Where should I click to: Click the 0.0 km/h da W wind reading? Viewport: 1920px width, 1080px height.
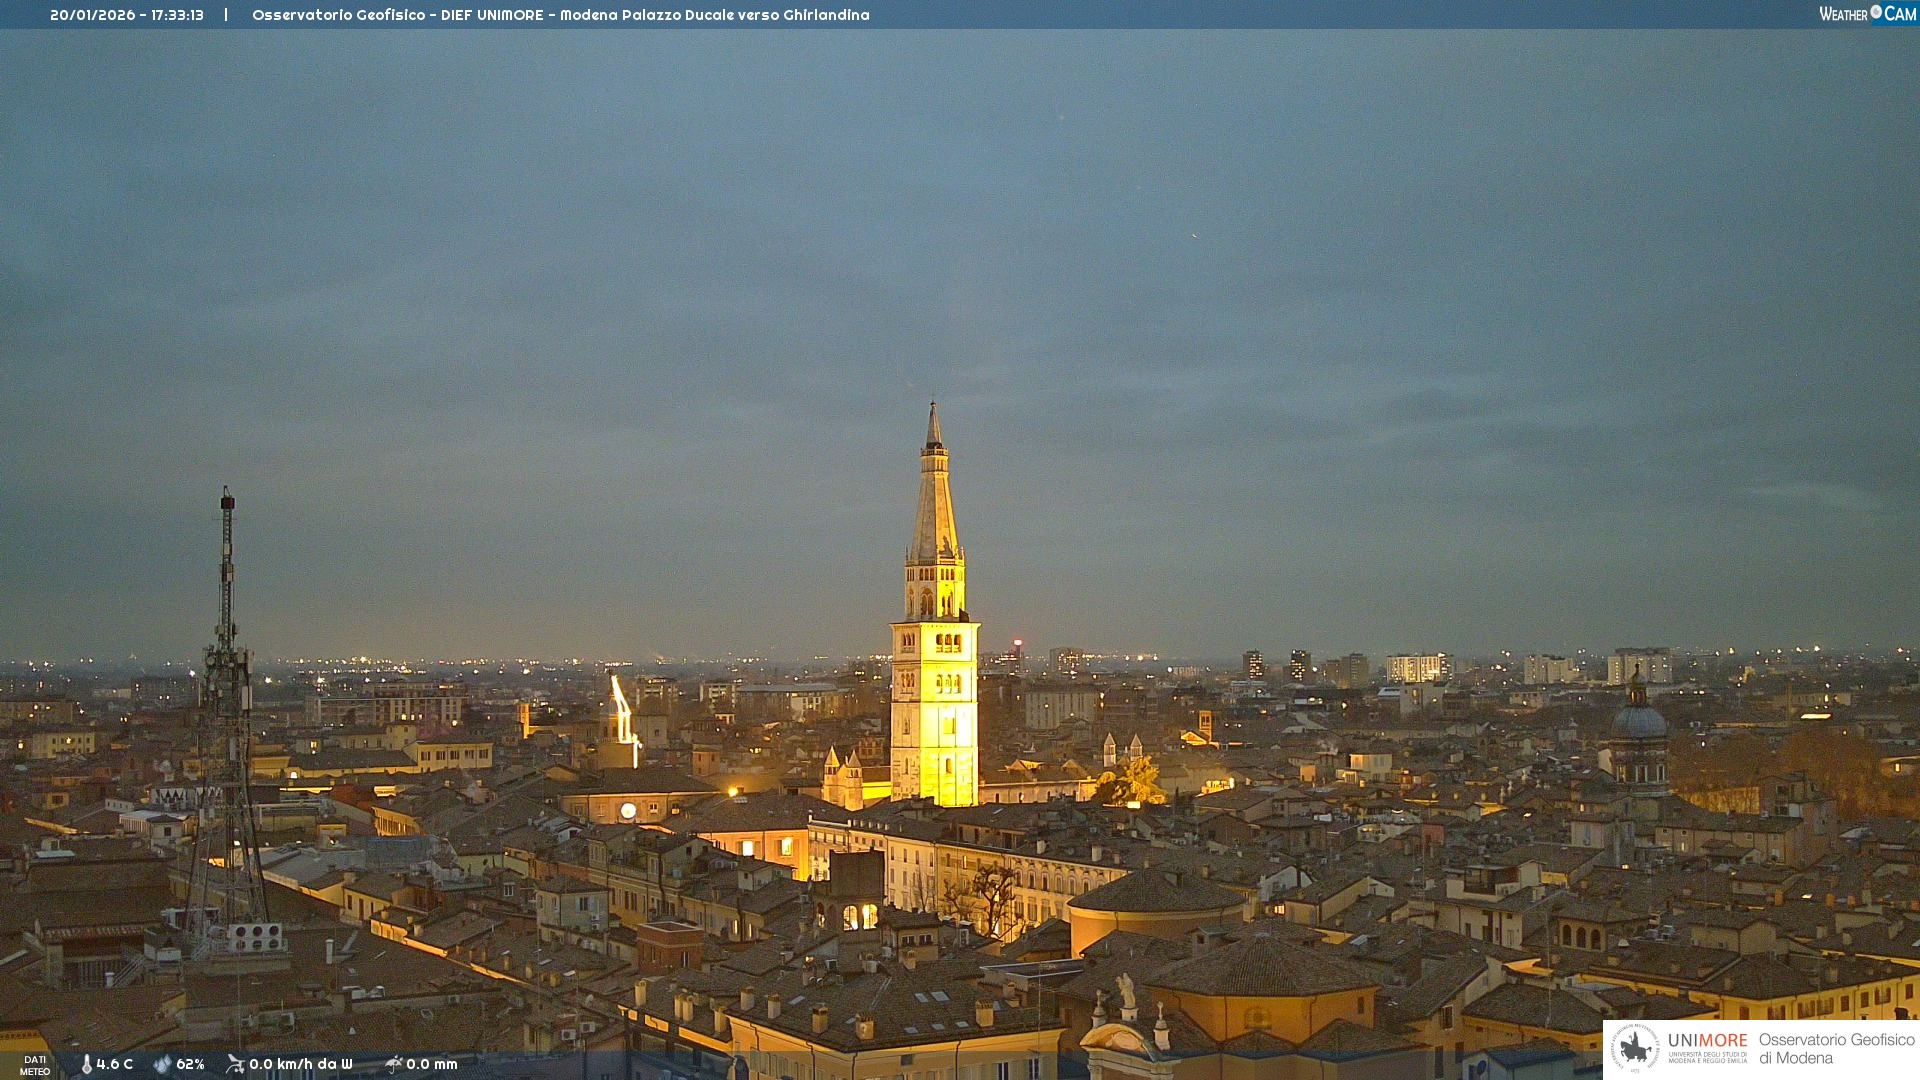click(300, 1064)
